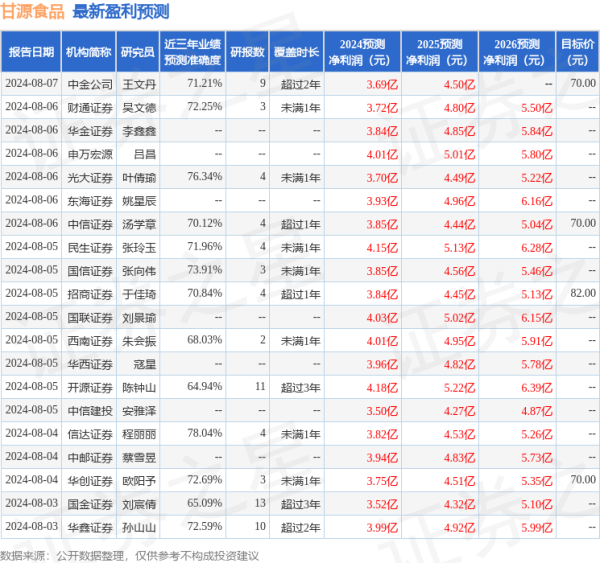Select the 2025预测净利润 column header
The height and width of the screenshot is (563, 600).
pos(440,52)
